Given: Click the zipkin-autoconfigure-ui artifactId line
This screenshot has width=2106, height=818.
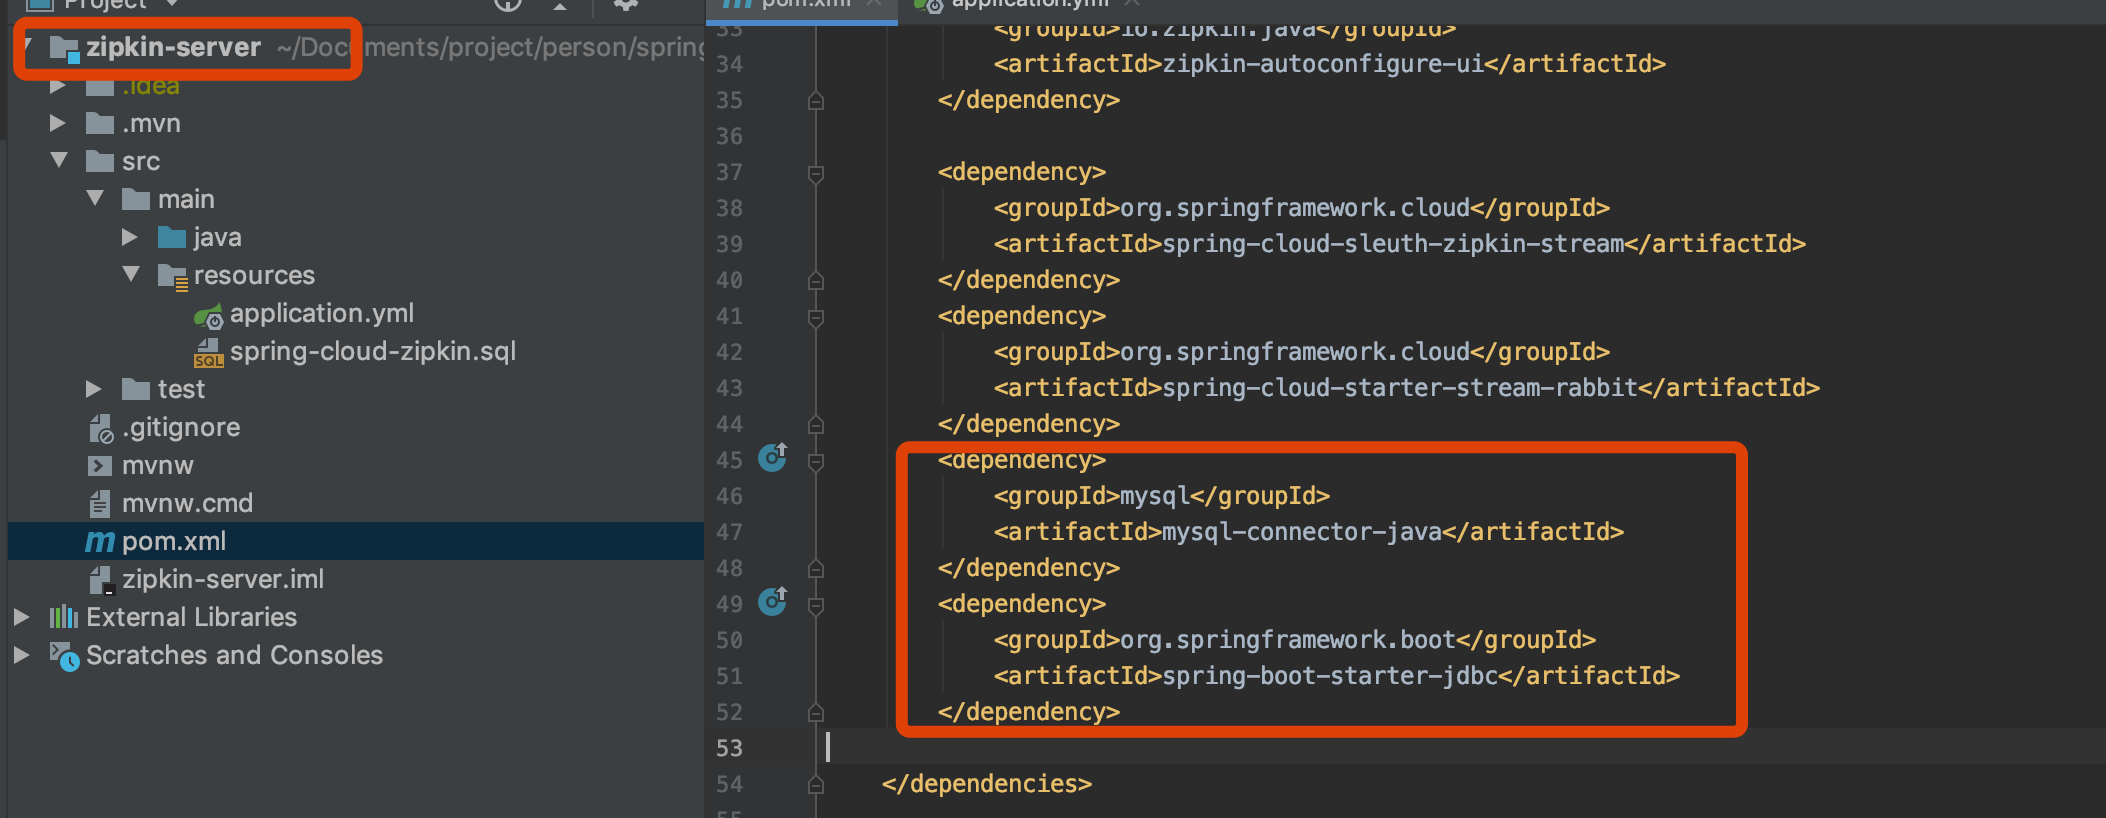Looking at the screenshot, I should pos(1330,64).
